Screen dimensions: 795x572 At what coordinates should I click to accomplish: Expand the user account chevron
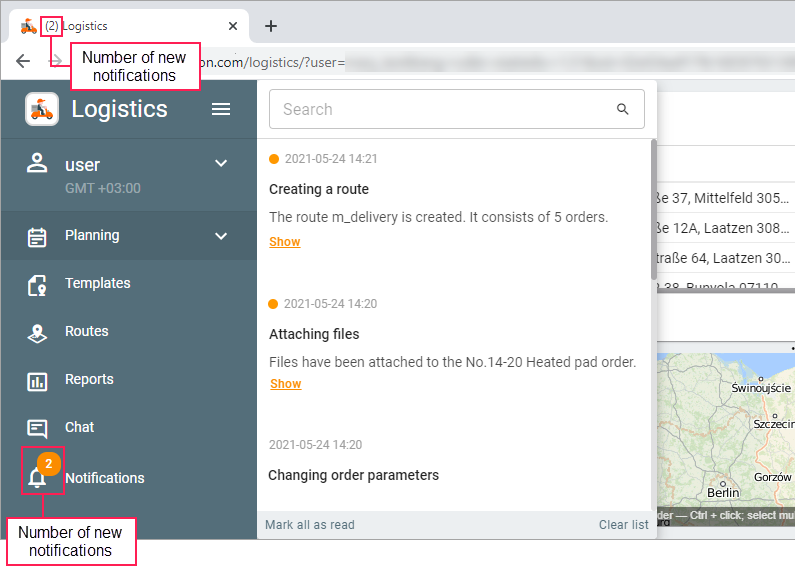tap(221, 163)
